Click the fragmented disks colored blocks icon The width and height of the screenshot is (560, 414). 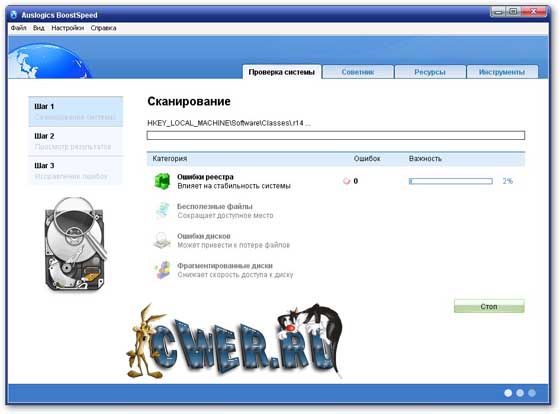tap(162, 270)
